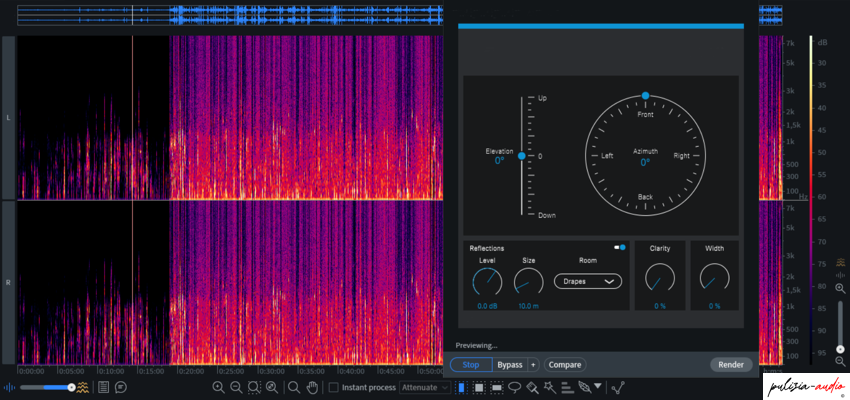
Task: Select the Time-frequency selection tool
Action: click(x=479, y=388)
